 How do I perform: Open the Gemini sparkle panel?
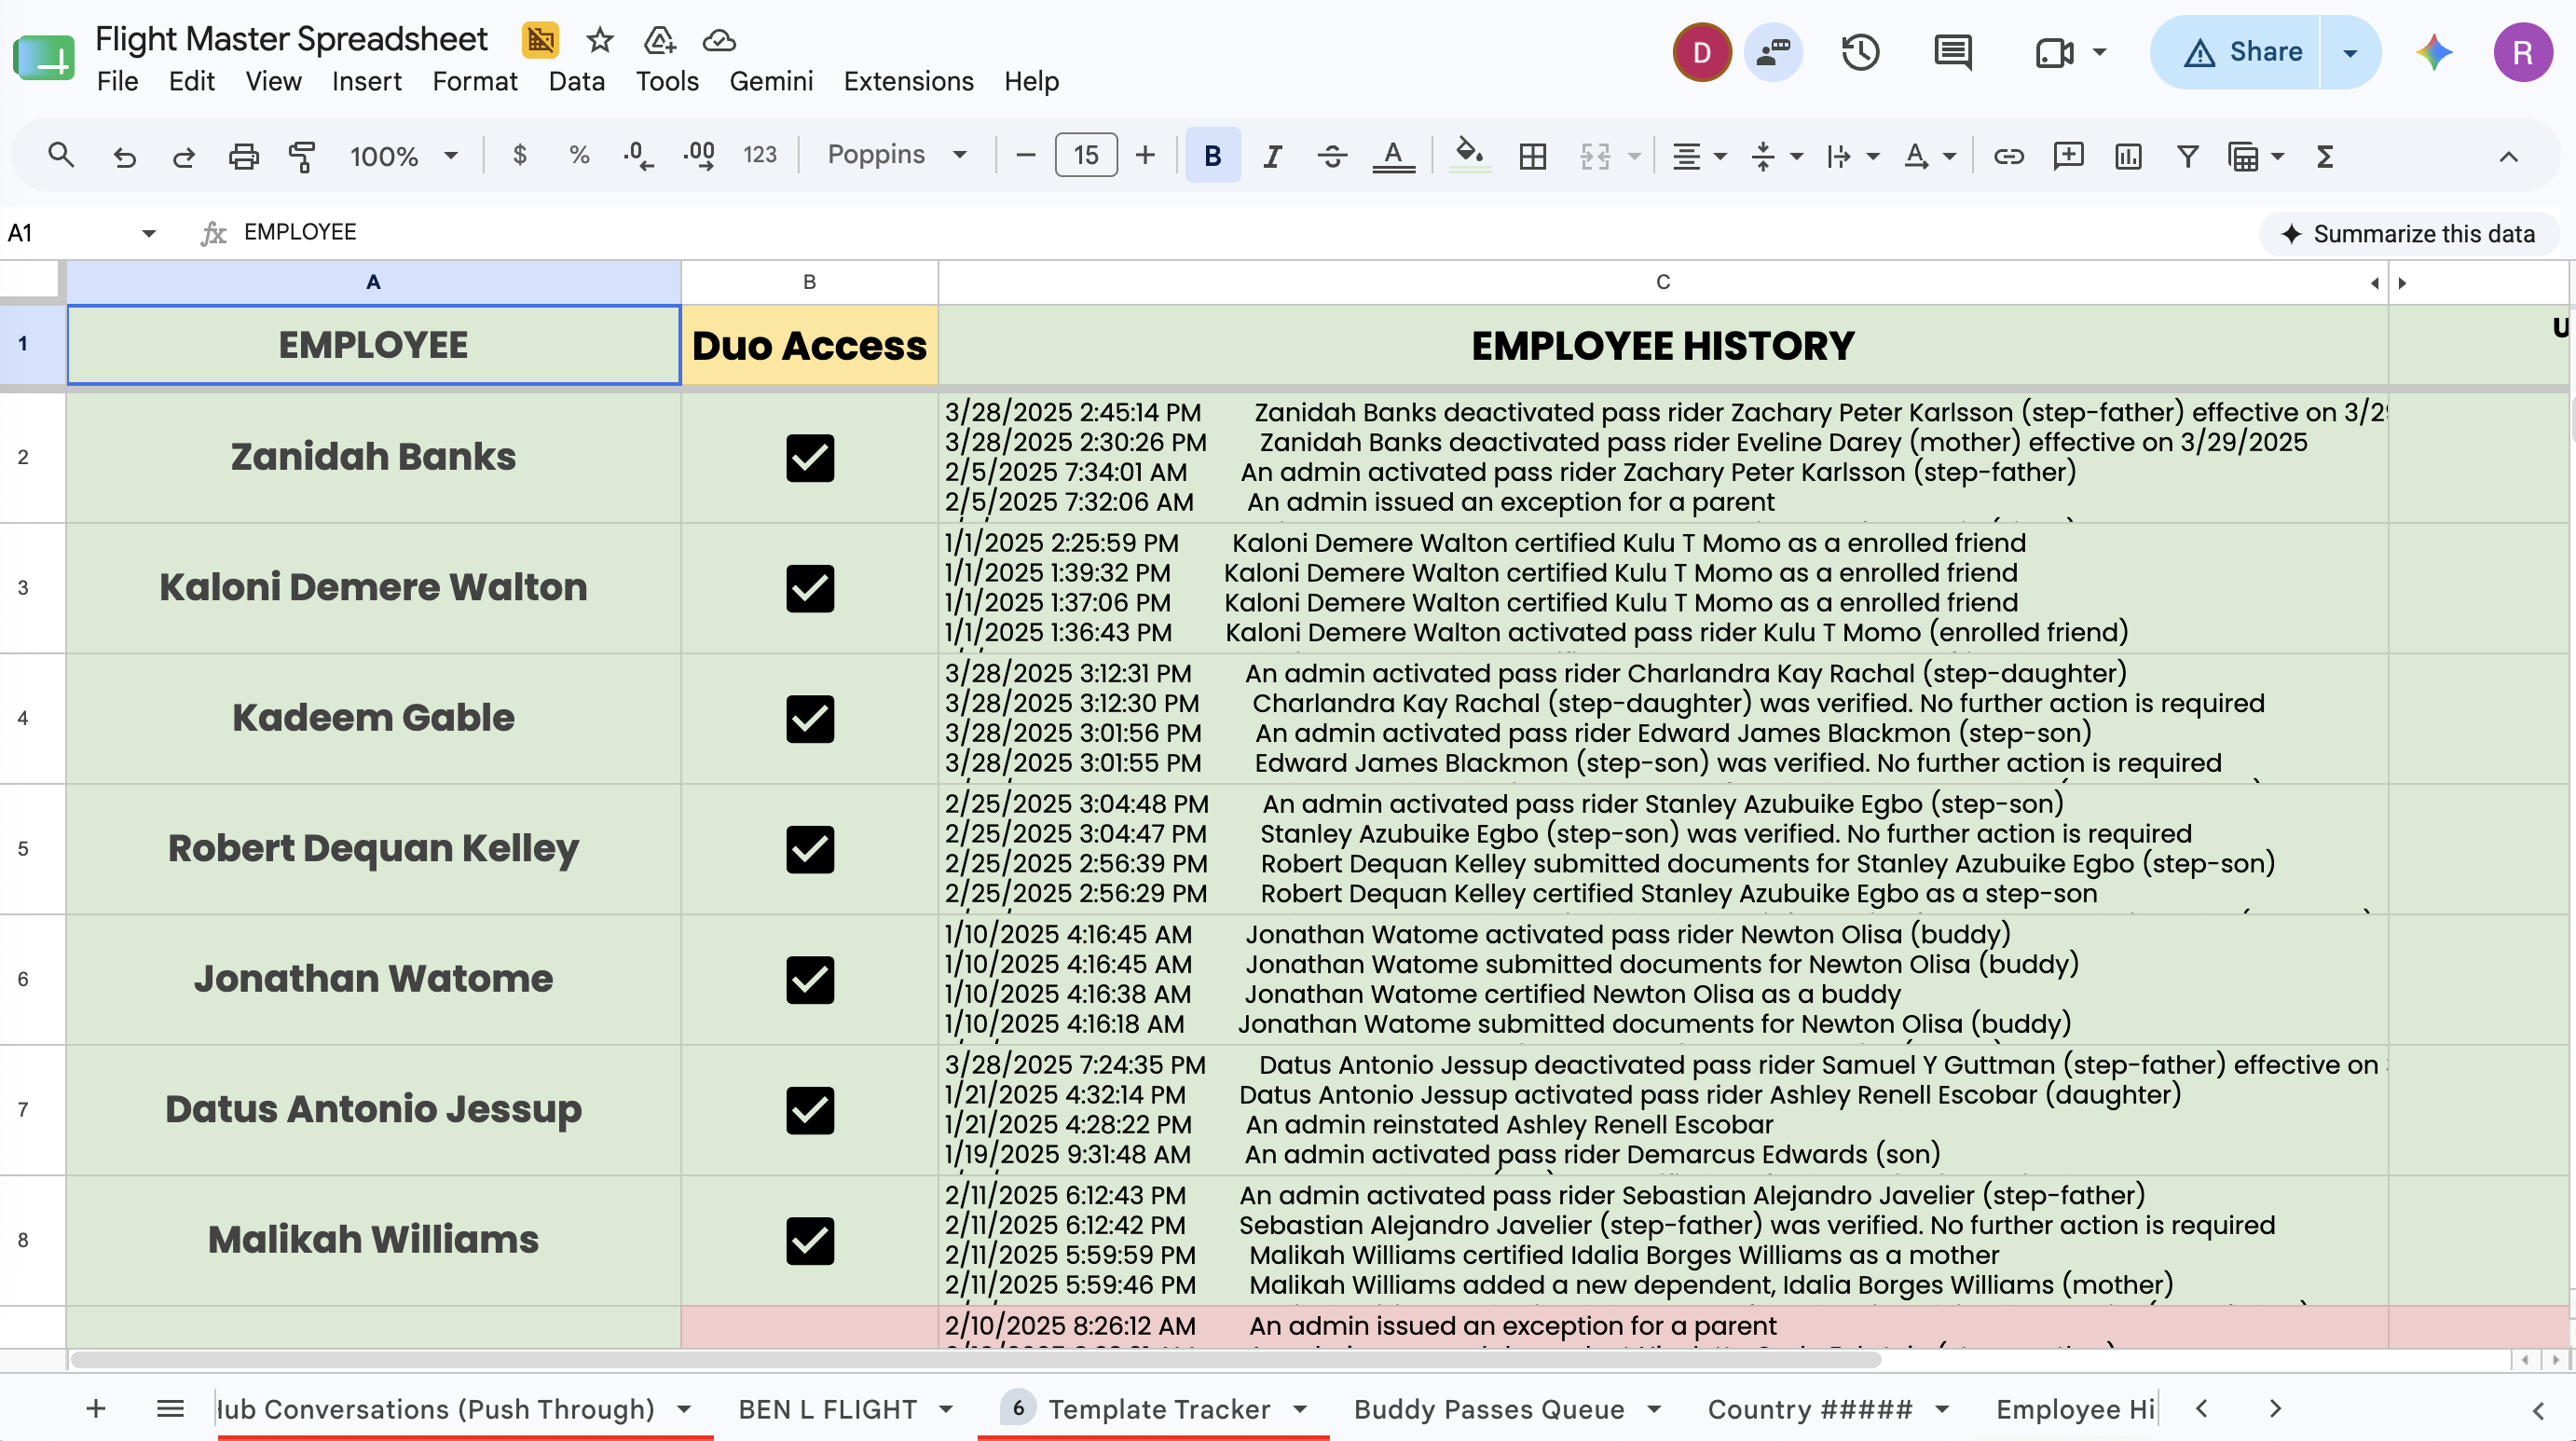pyautogui.click(x=2434, y=52)
